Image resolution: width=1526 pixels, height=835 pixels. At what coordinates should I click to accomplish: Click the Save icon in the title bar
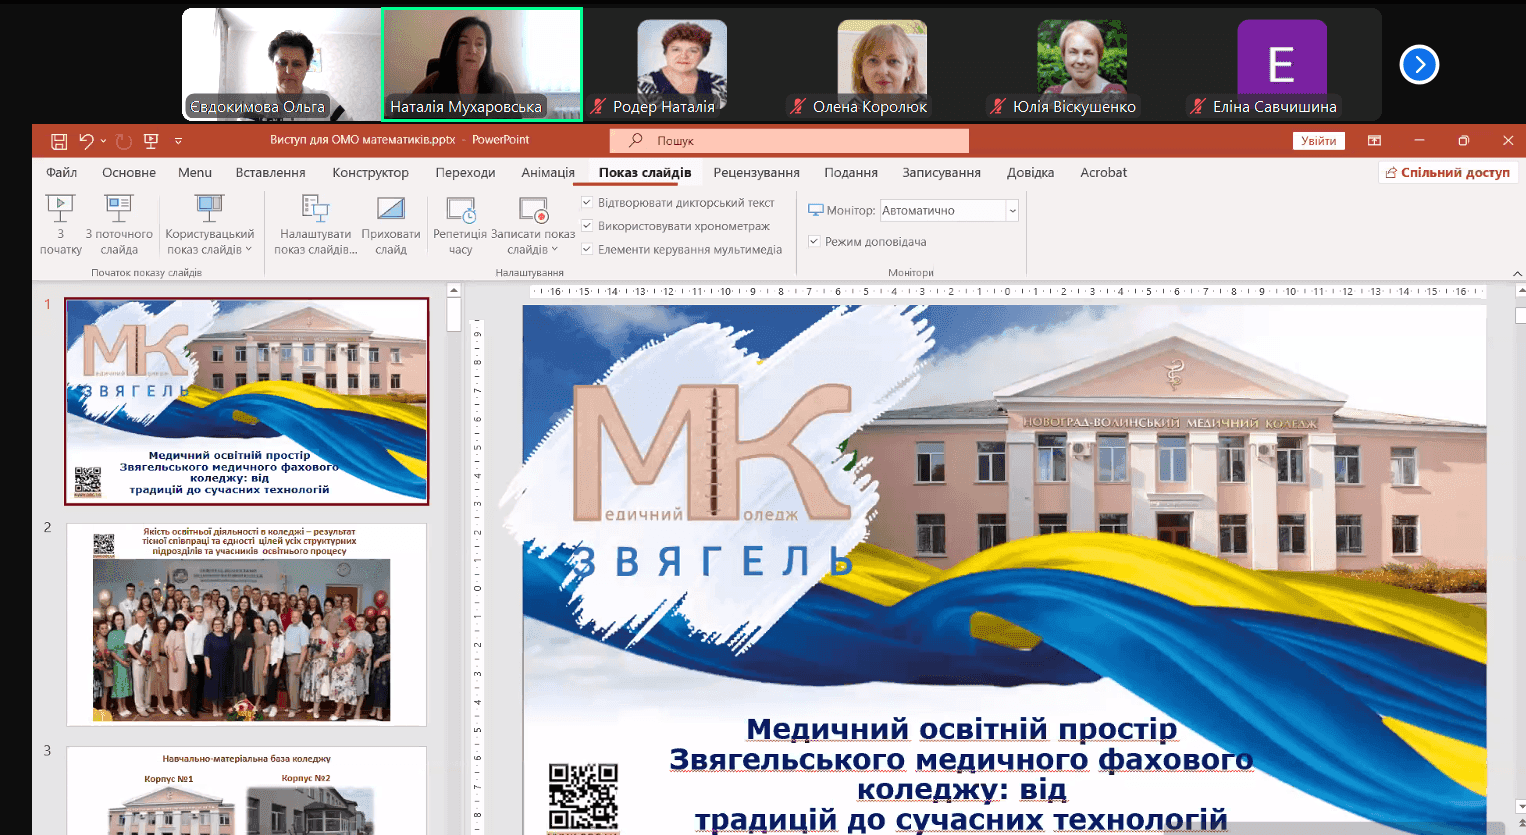[59, 141]
